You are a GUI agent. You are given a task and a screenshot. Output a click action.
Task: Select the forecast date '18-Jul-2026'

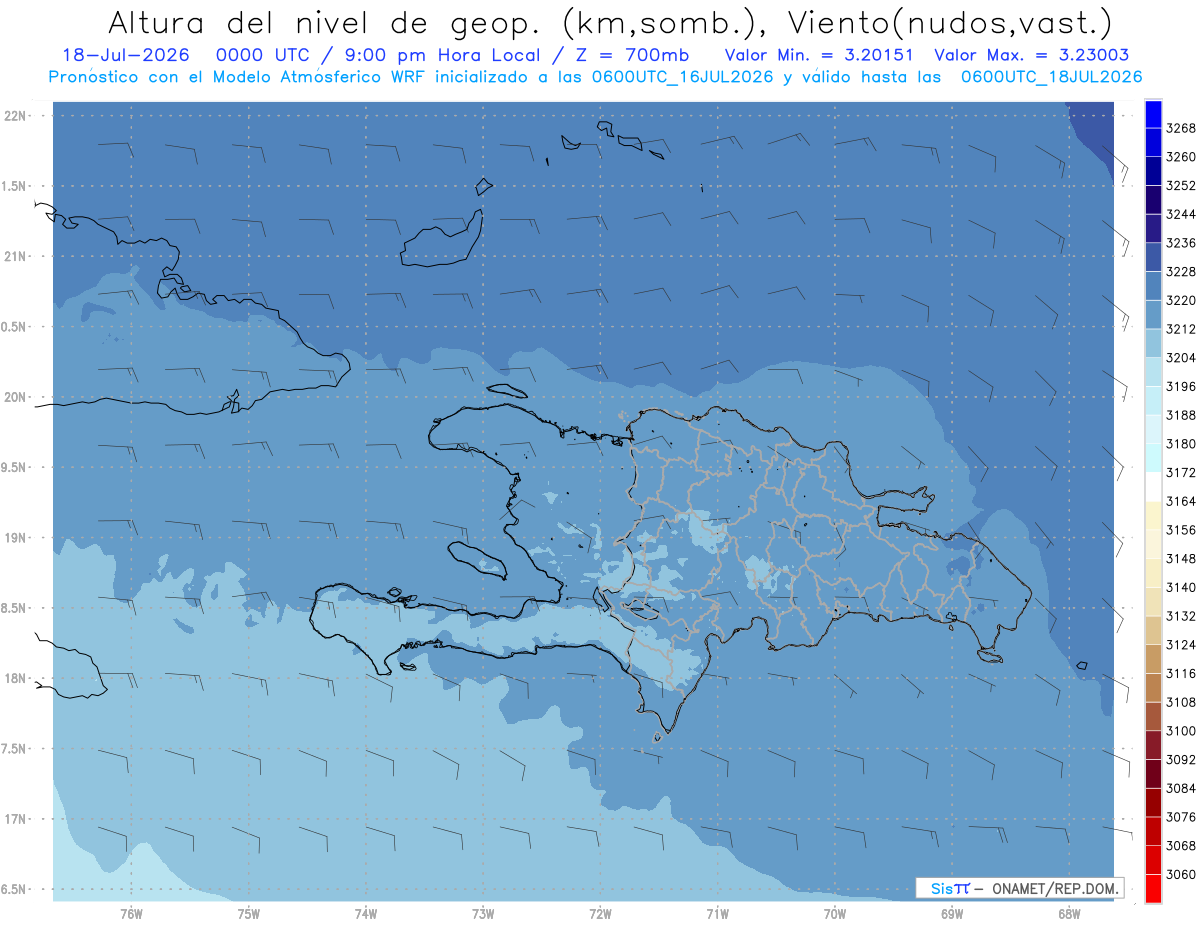(125, 55)
